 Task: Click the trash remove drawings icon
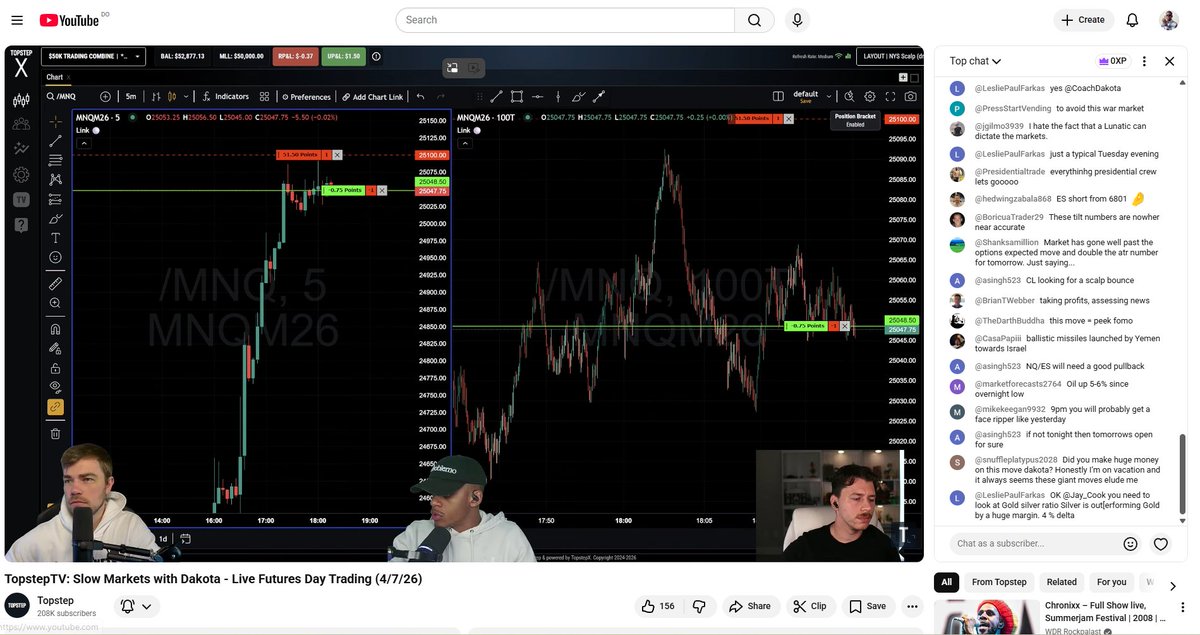click(55, 433)
